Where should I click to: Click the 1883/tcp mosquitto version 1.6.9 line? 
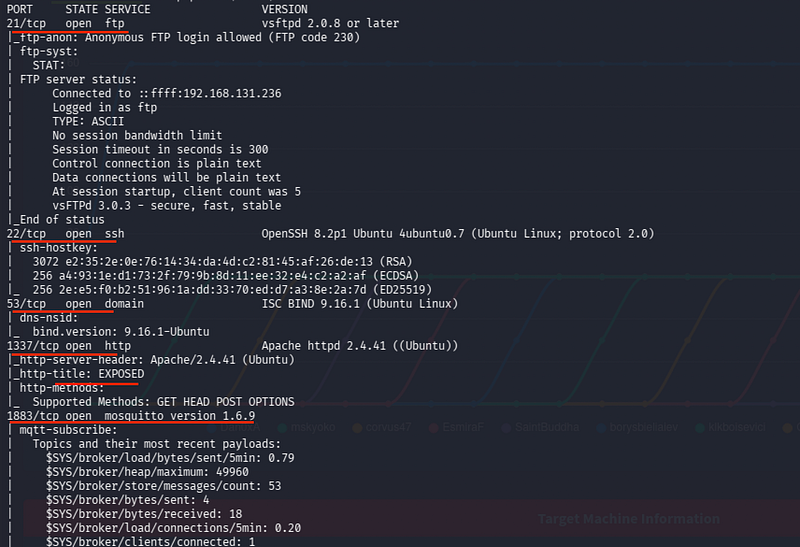click(x=131, y=416)
